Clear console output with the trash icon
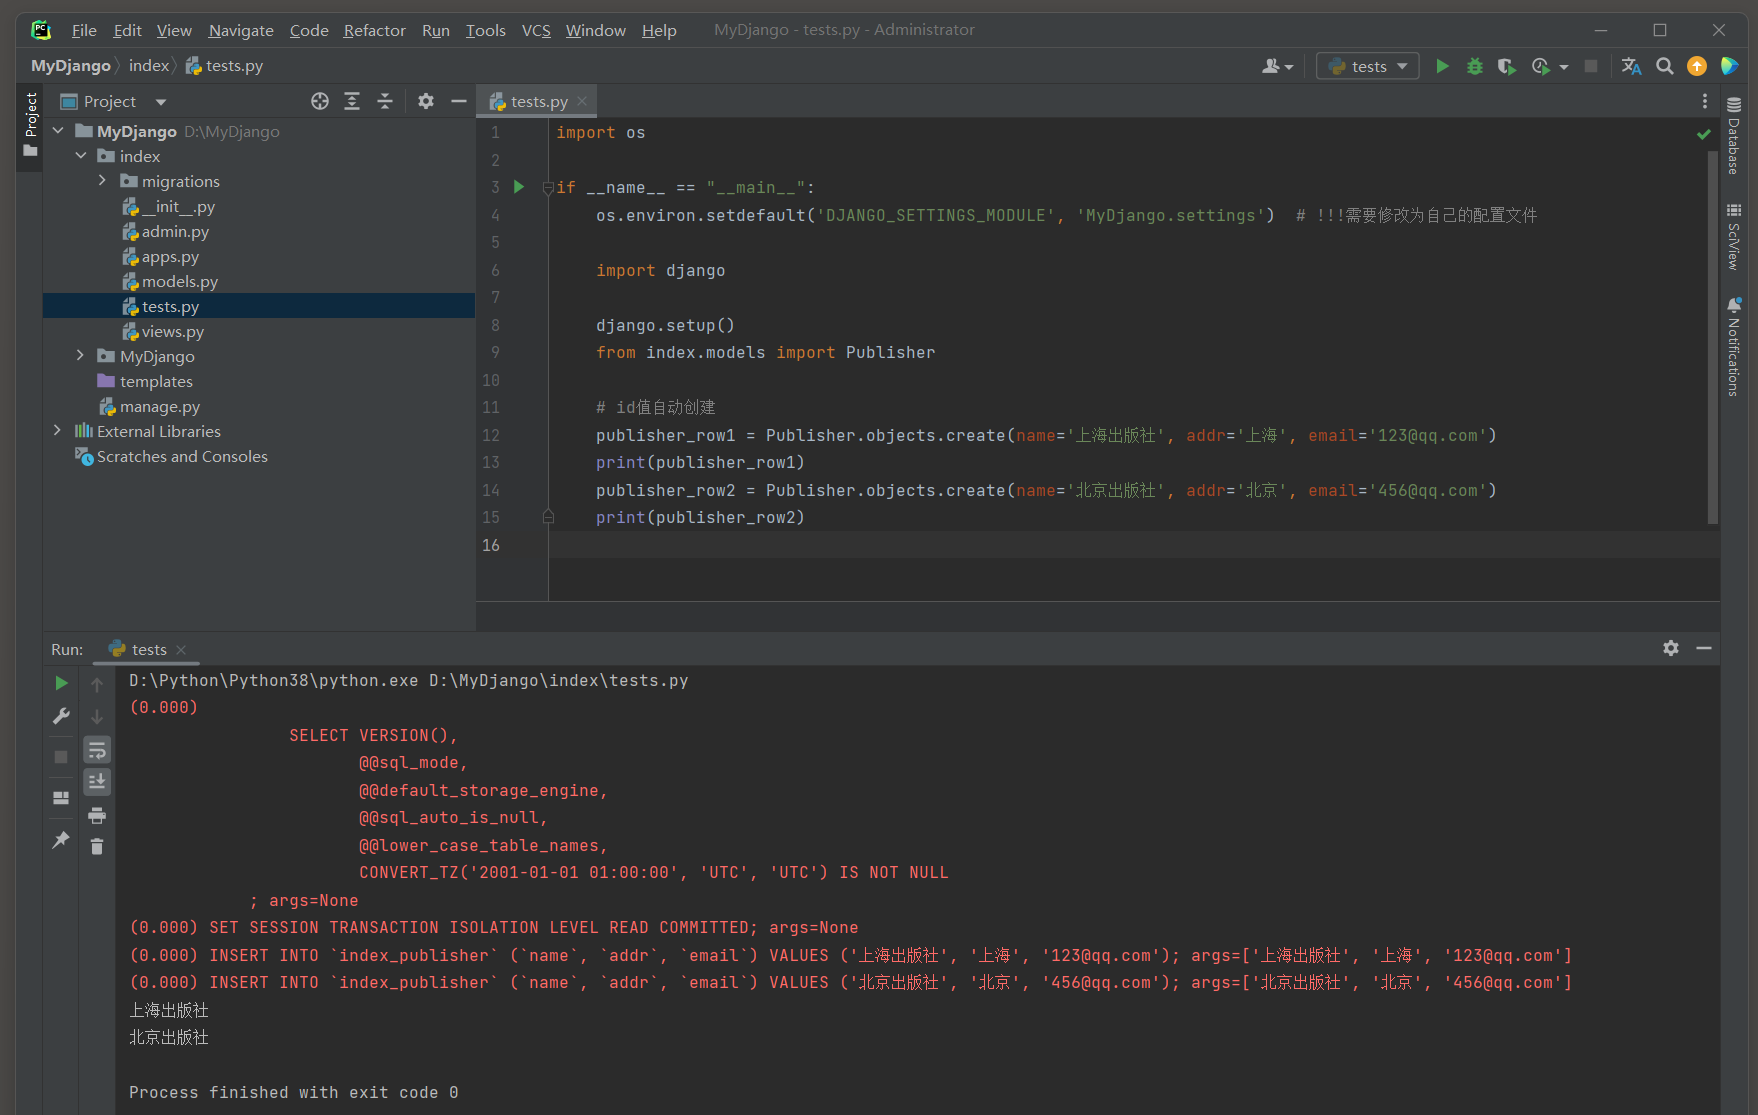This screenshot has width=1758, height=1115. tap(97, 847)
